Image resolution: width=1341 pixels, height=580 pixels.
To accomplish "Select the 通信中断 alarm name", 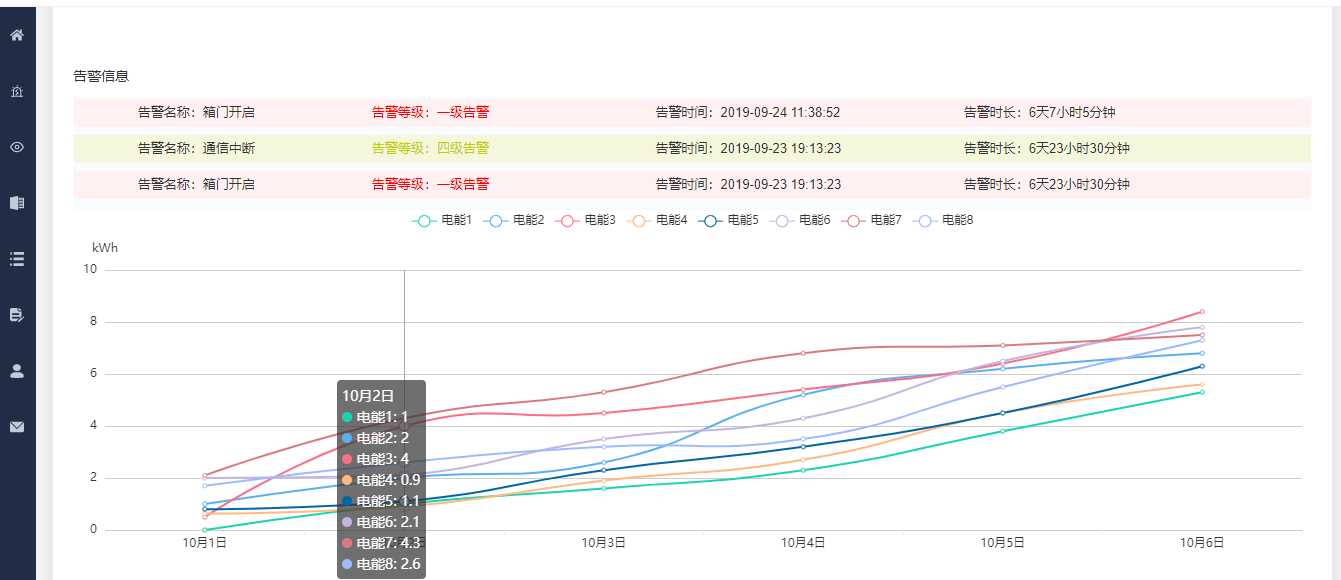I will click(229, 149).
